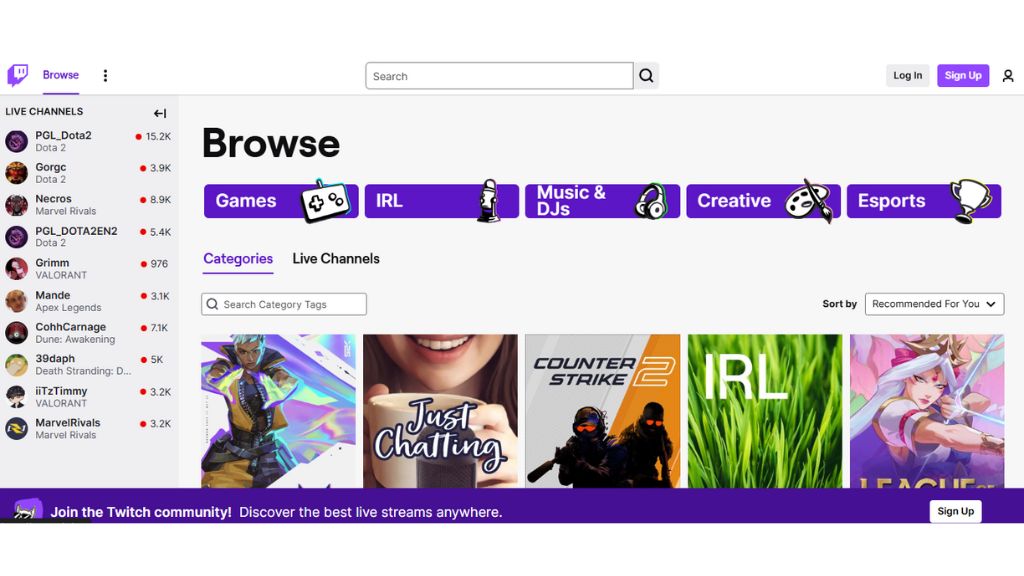Open Sort by Recommended For You dropdown
1024x576 pixels.
[x=934, y=304]
